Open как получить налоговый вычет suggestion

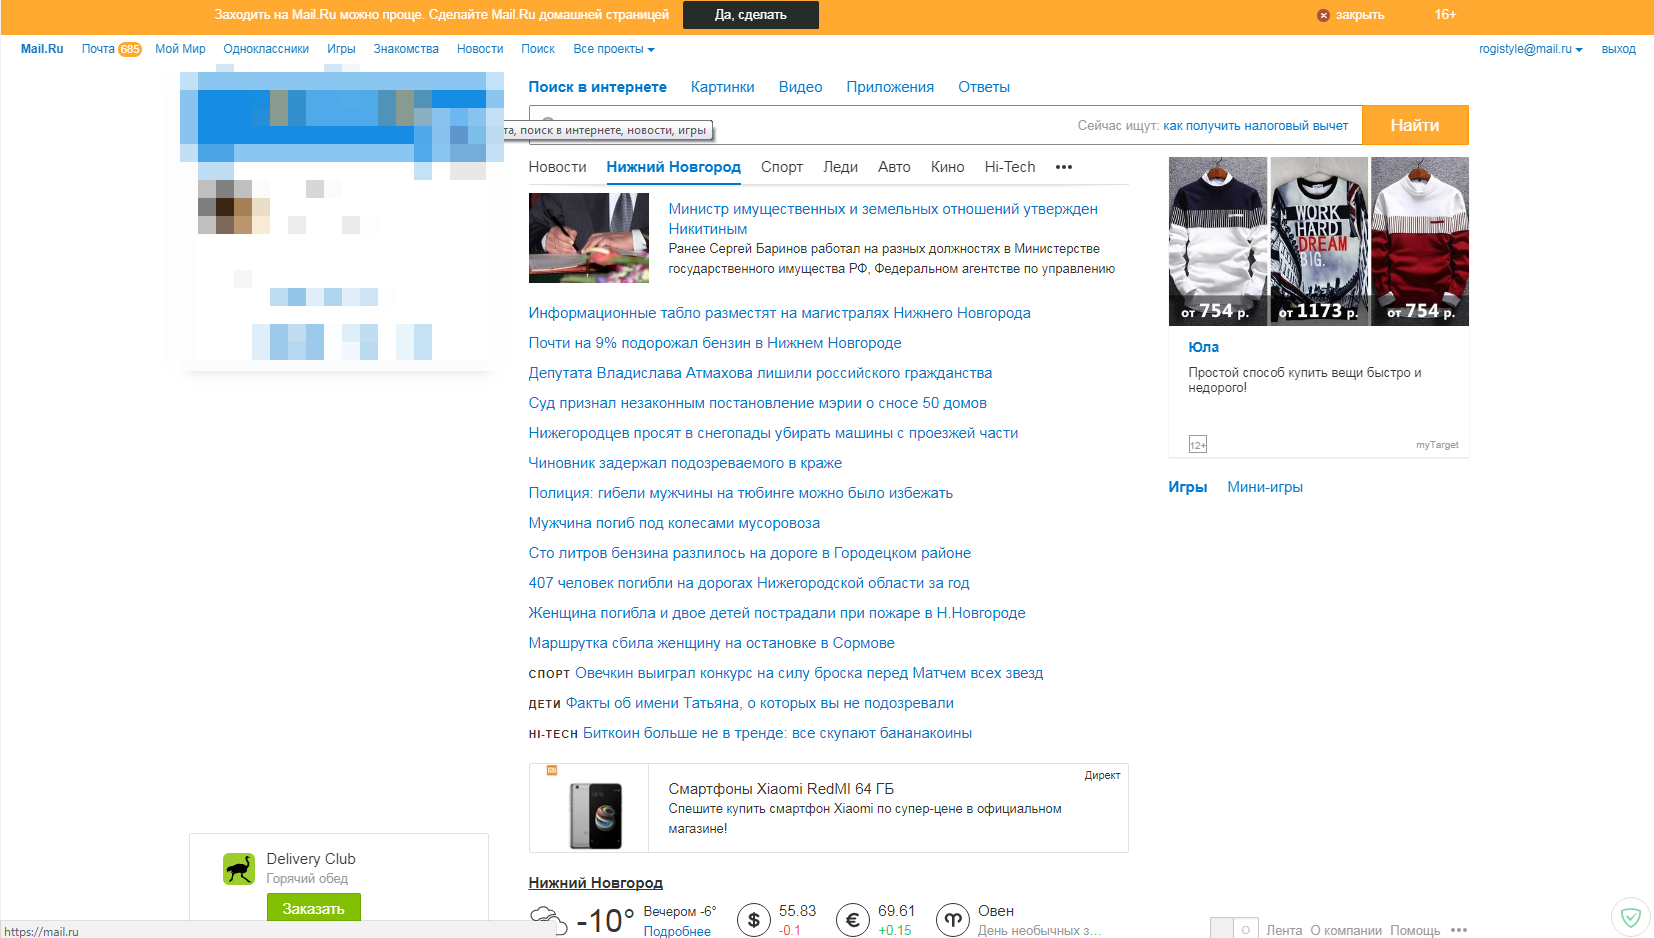1255,126
